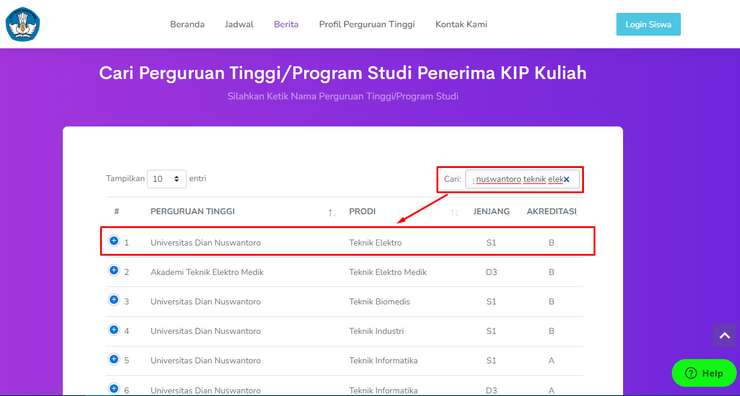Select Teknik Industri cell
Screen dimensions: 740x396
coord(376,331)
